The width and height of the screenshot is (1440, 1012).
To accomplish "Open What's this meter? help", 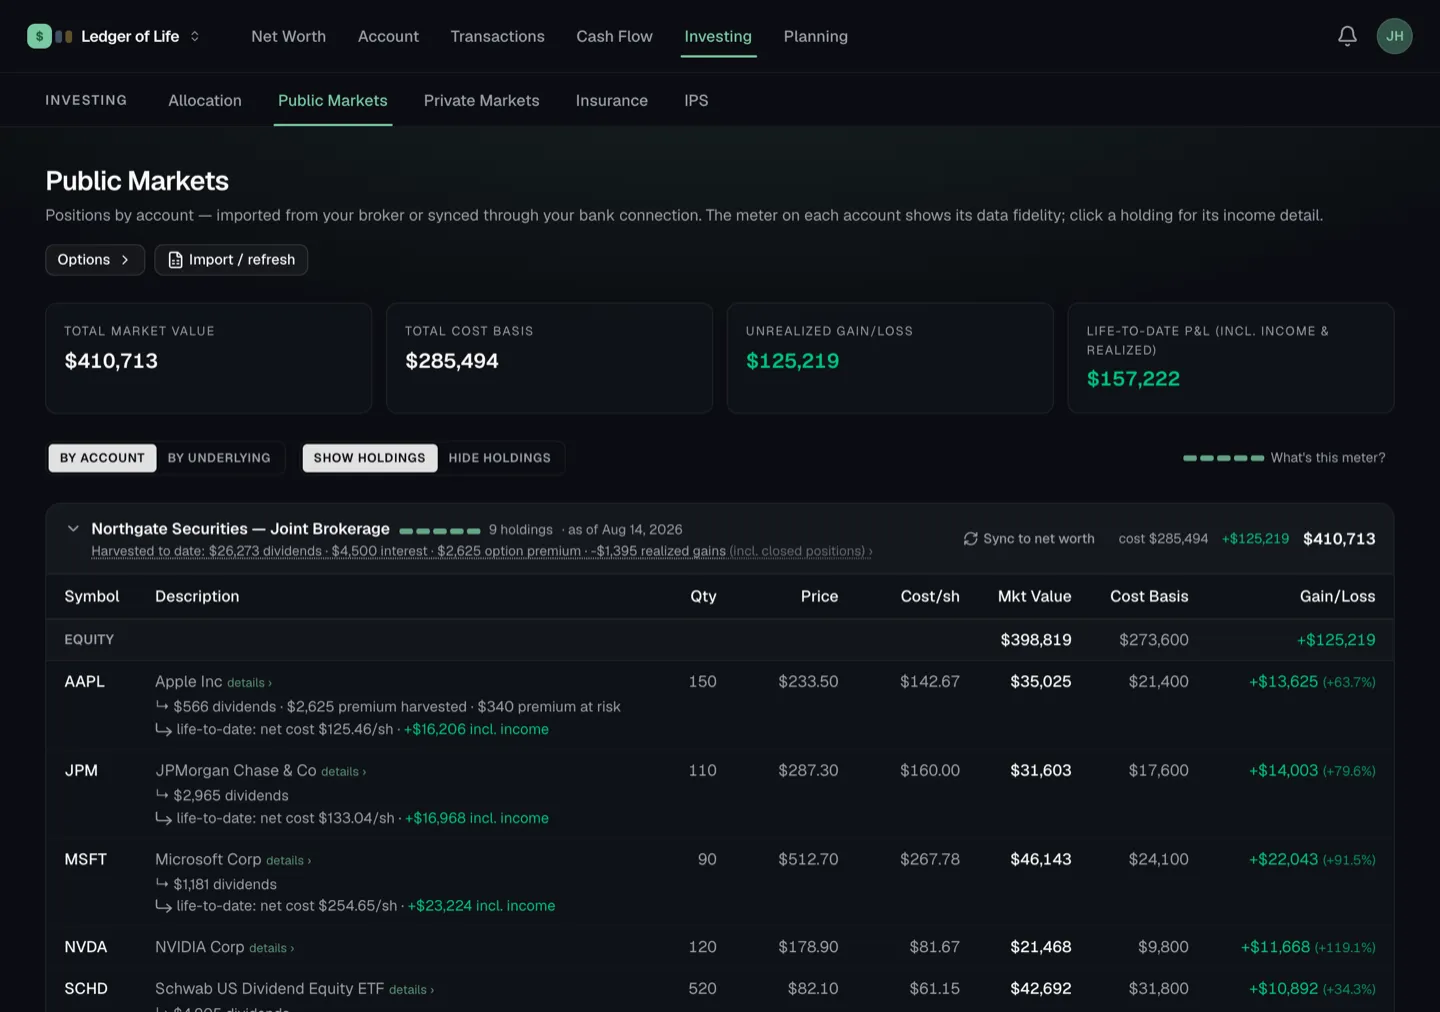I will click(x=1328, y=458).
